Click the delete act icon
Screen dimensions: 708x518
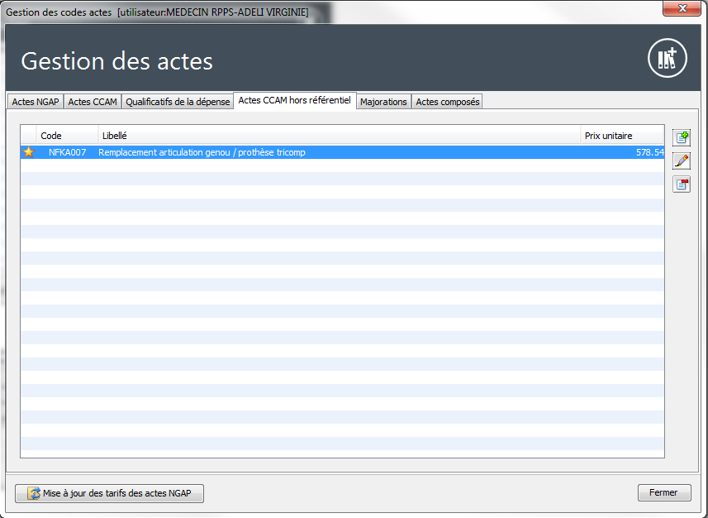(681, 184)
